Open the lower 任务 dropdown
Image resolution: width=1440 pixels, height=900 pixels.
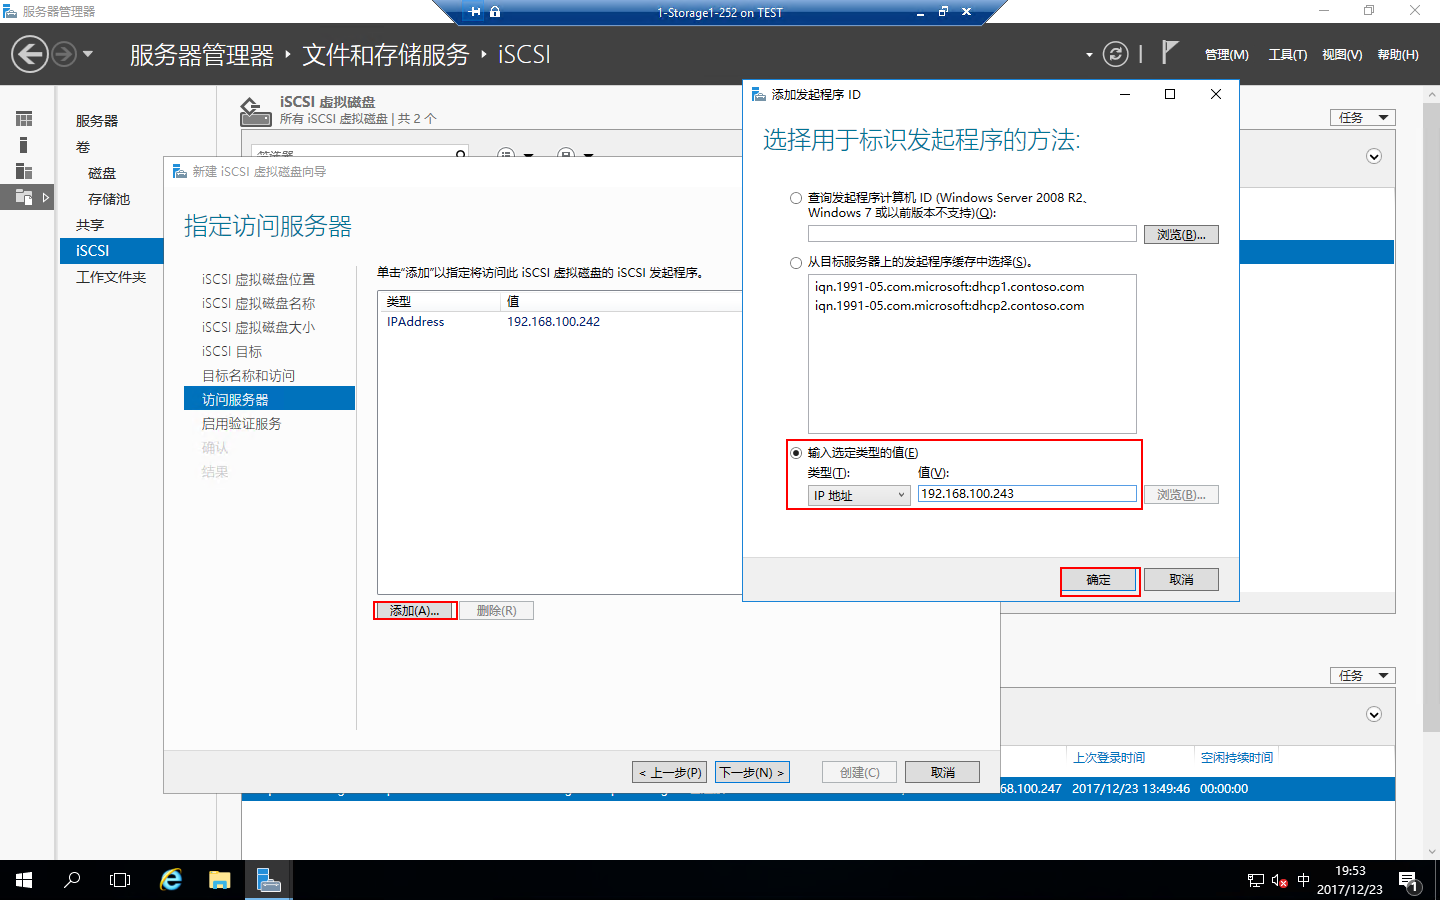(x=1362, y=676)
